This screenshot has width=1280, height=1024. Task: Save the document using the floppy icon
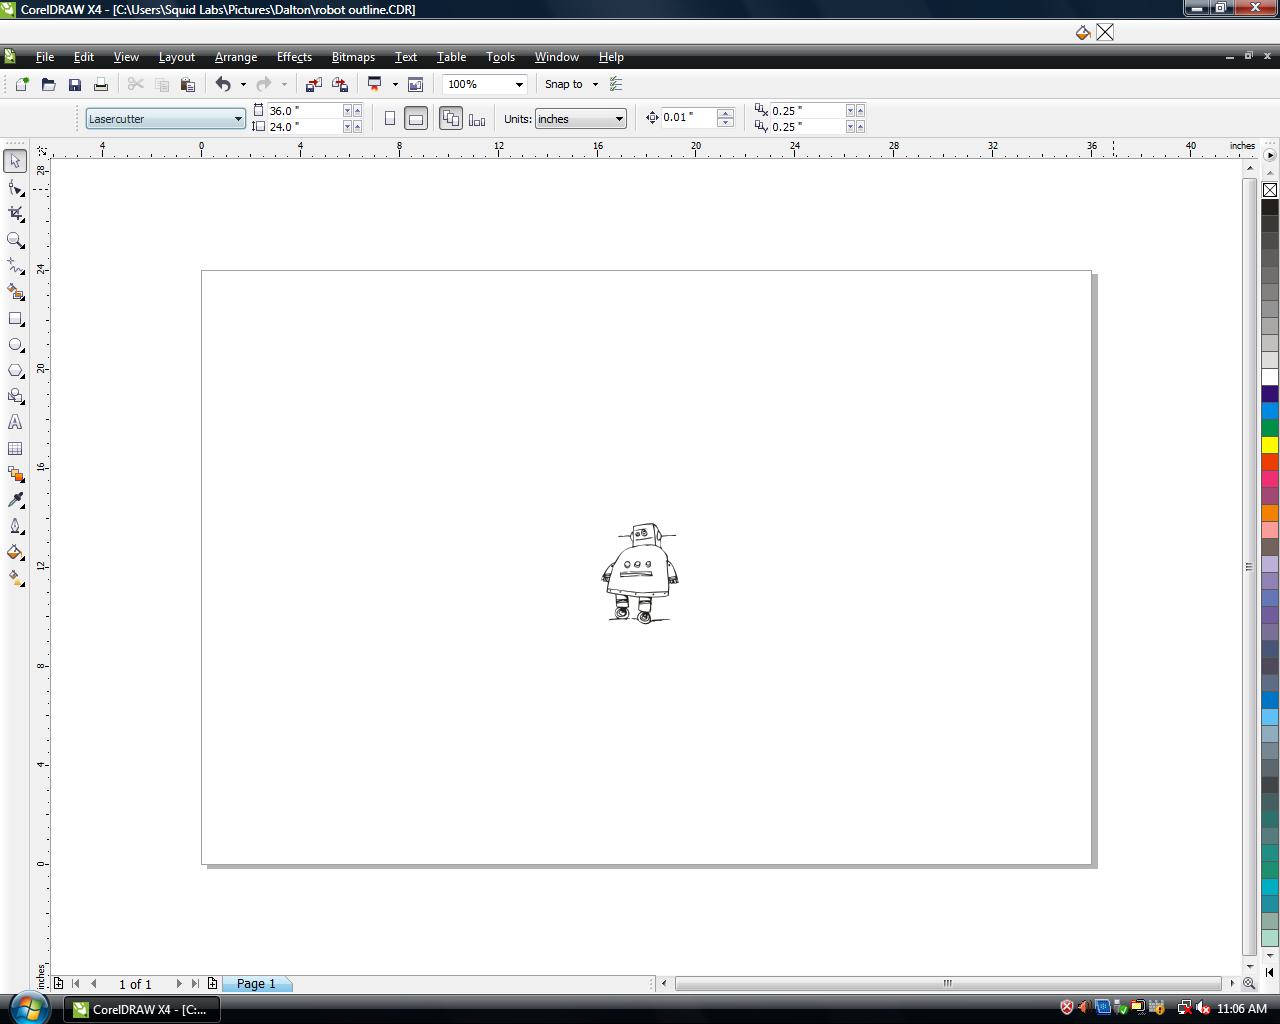pos(75,84)
